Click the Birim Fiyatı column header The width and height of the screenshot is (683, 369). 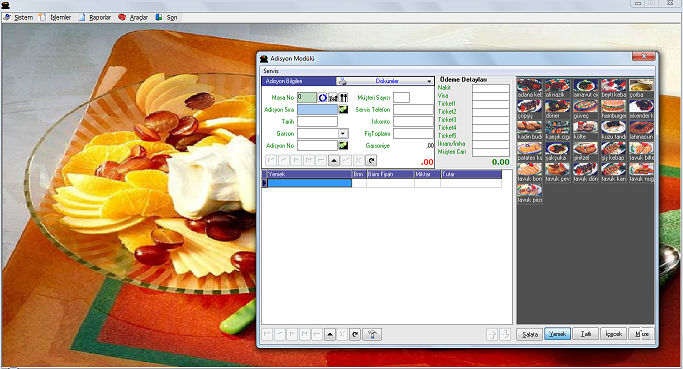coord(390,174)
